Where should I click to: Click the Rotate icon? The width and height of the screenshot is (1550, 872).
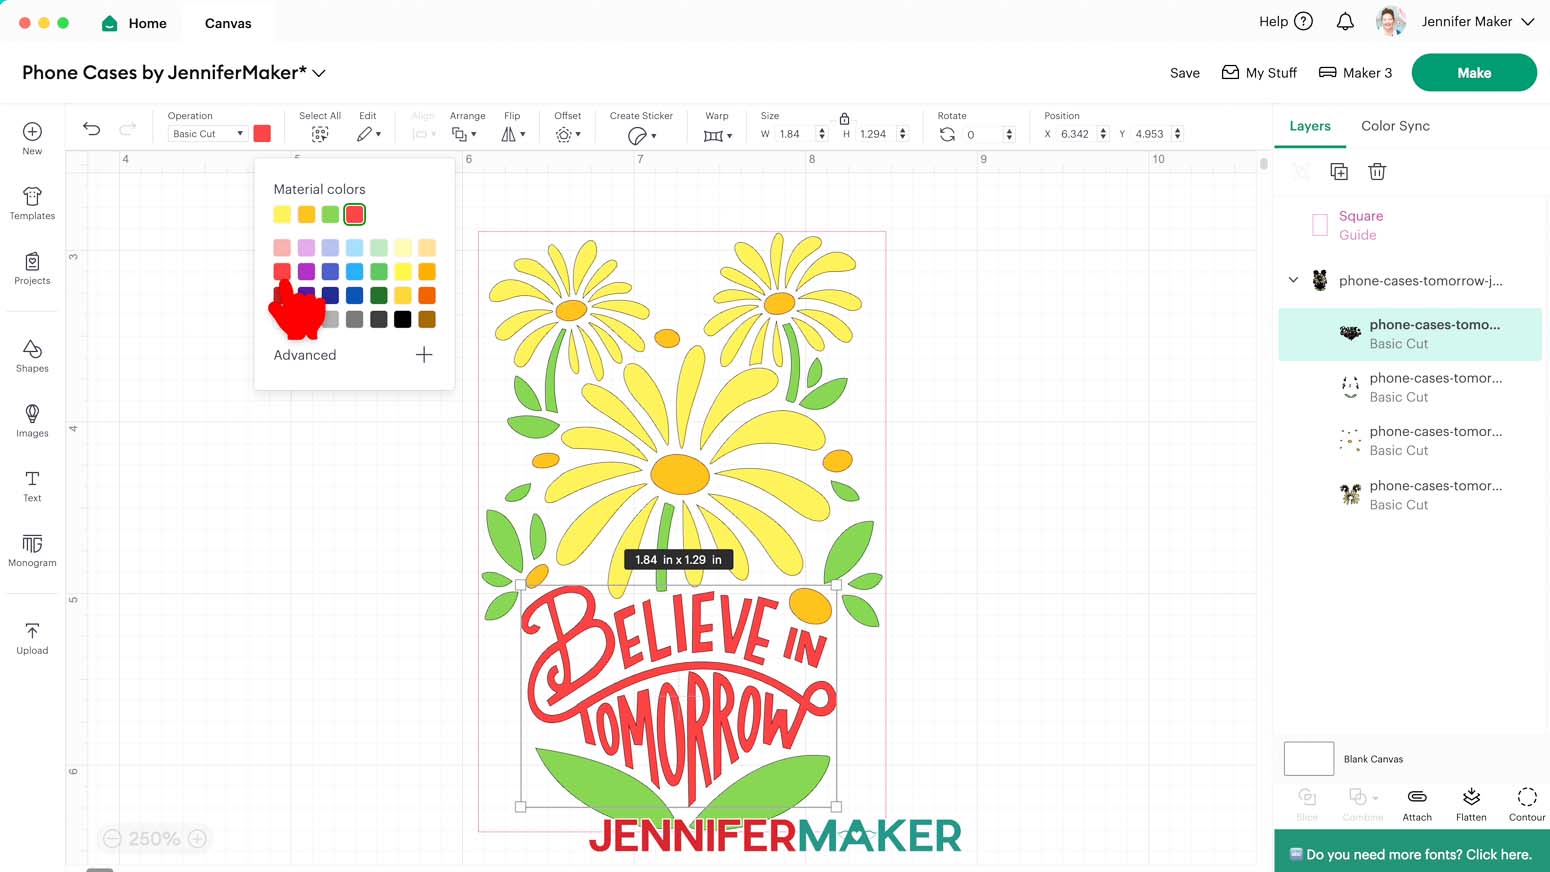coord(947,134)
